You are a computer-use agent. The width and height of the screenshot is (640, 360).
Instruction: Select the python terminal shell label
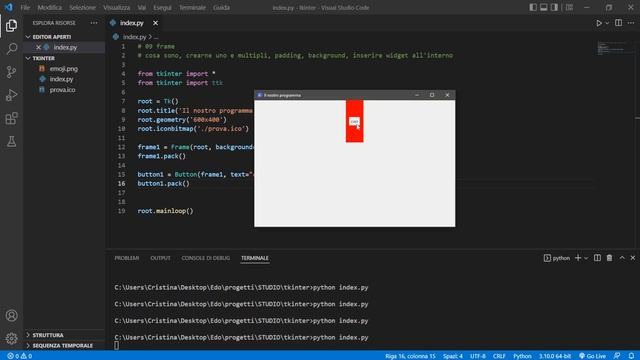[557, 258]
